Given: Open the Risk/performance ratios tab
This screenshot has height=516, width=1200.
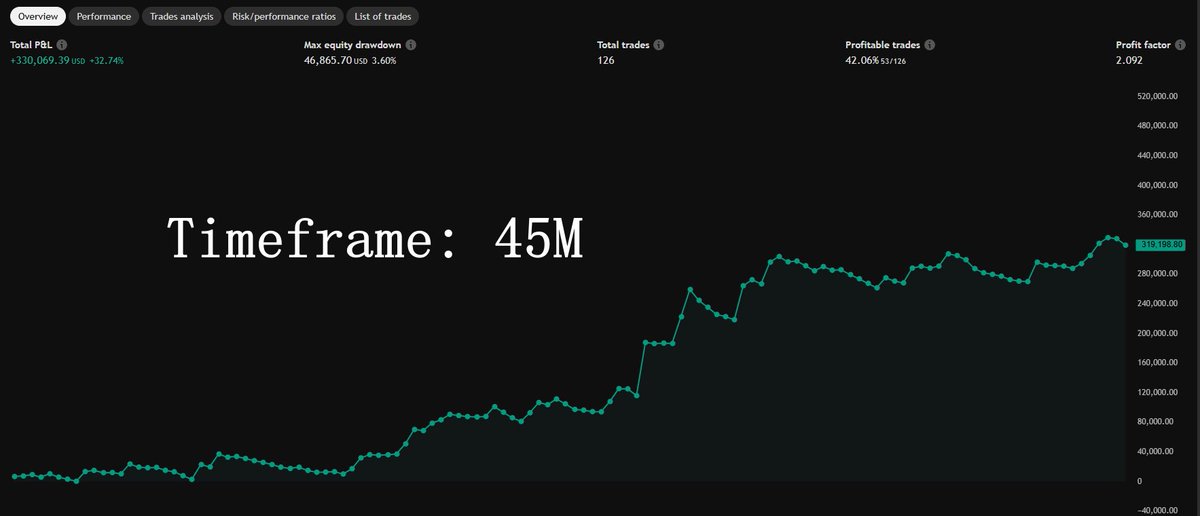Looking at the screenshot, I should pos(284,16).
